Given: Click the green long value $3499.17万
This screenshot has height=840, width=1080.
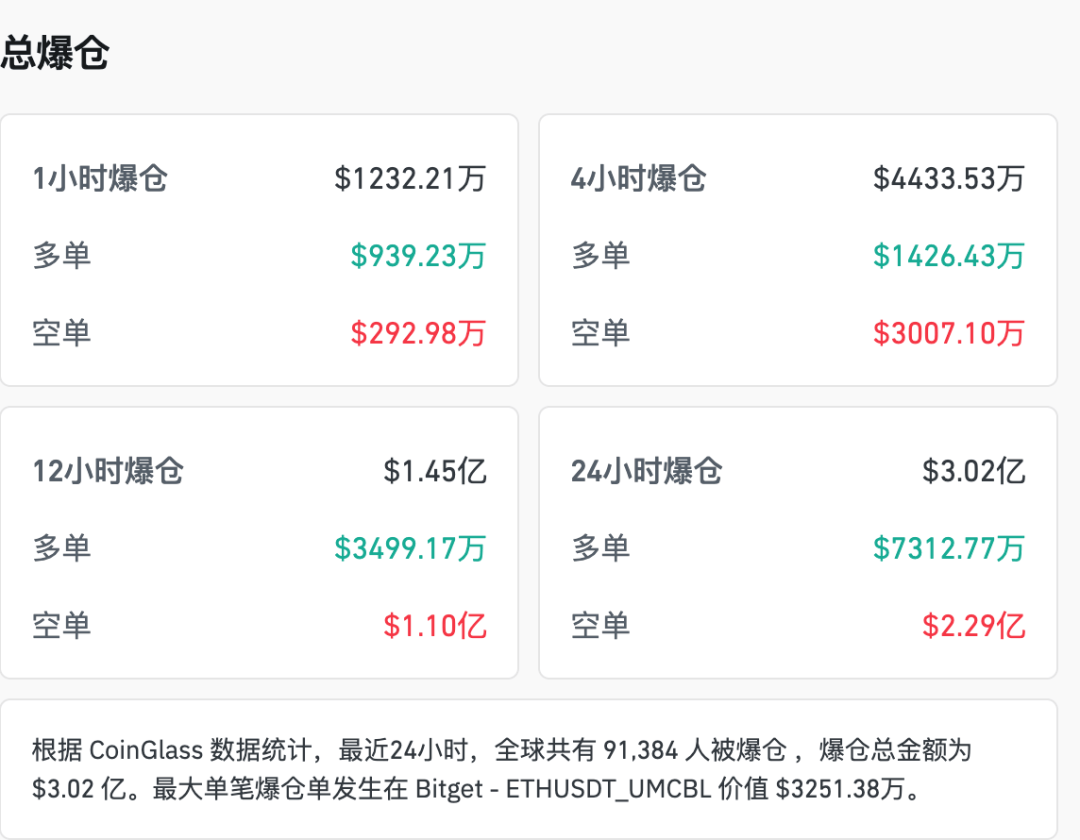Looking at the screenshot, I should click(x=410, y=548).
